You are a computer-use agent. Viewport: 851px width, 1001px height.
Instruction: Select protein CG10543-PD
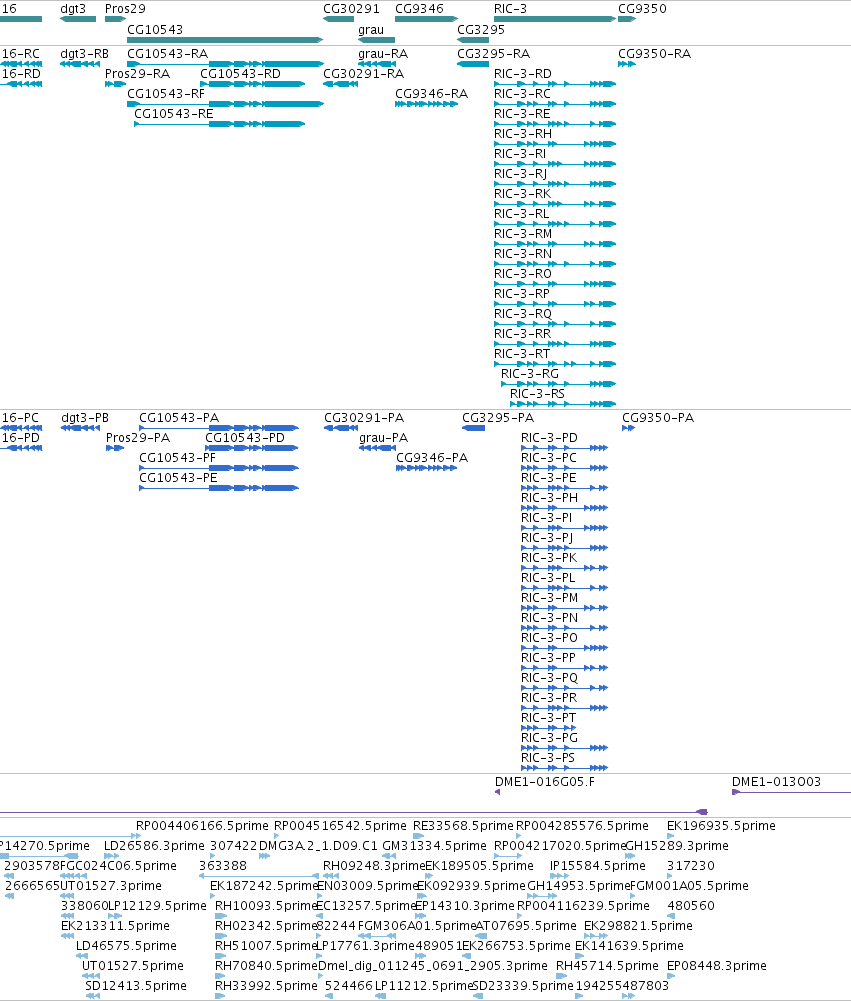(x=245, y=438)
